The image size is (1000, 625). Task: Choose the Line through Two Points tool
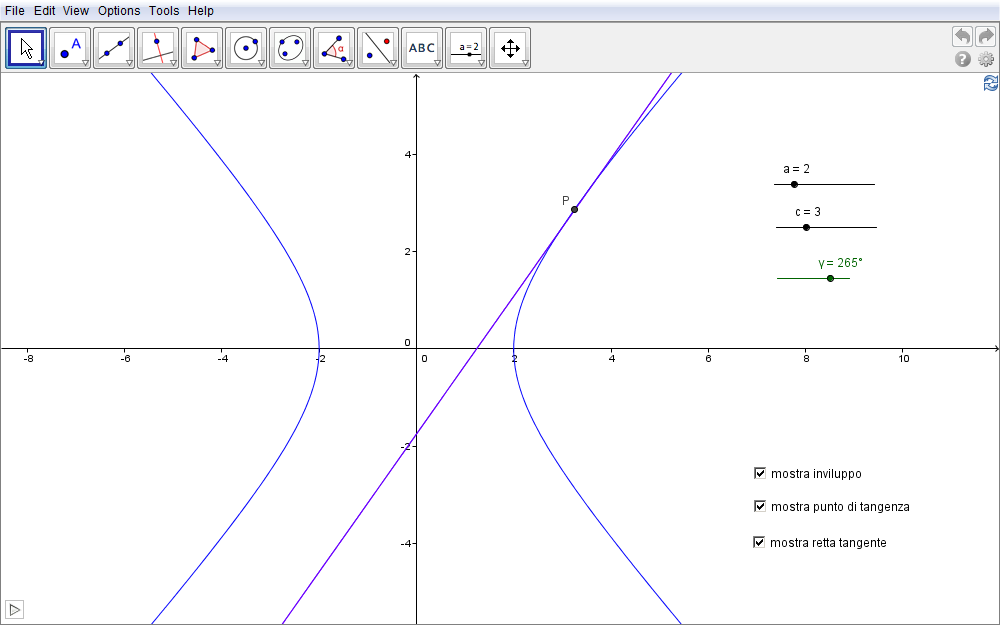pos(114,48)
